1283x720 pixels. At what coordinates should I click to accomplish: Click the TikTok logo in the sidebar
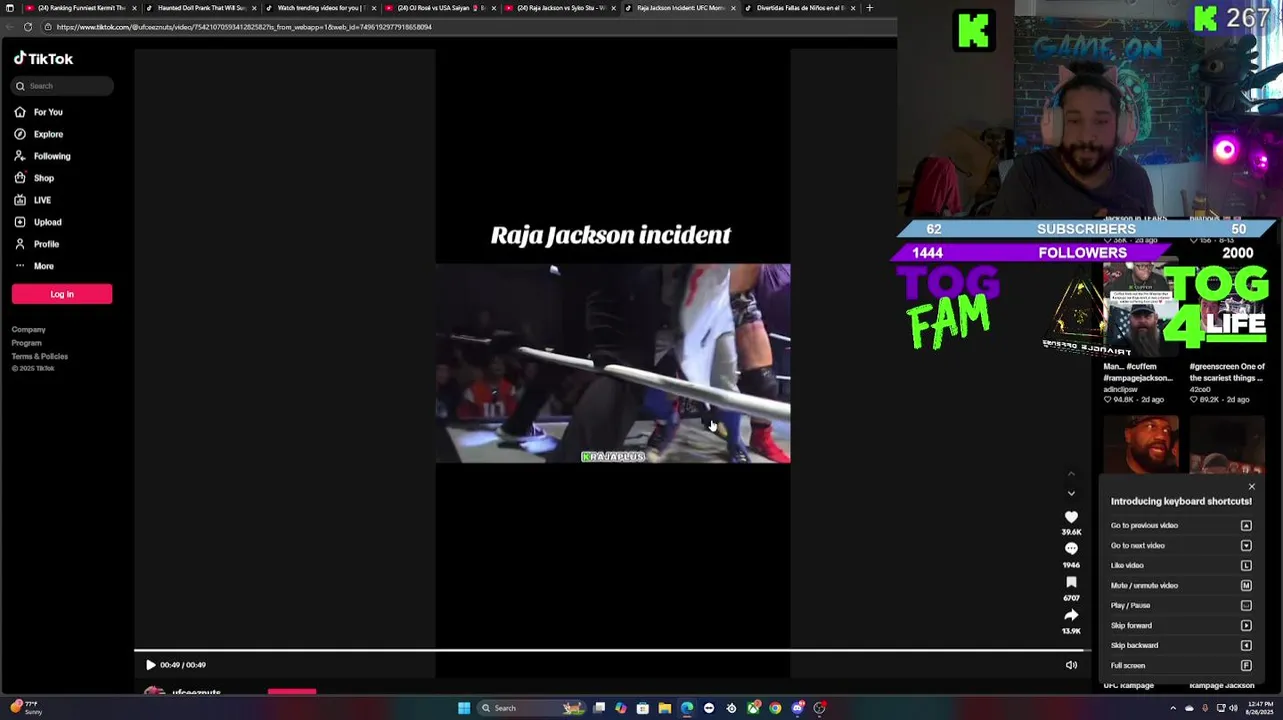tap(43, 59)
